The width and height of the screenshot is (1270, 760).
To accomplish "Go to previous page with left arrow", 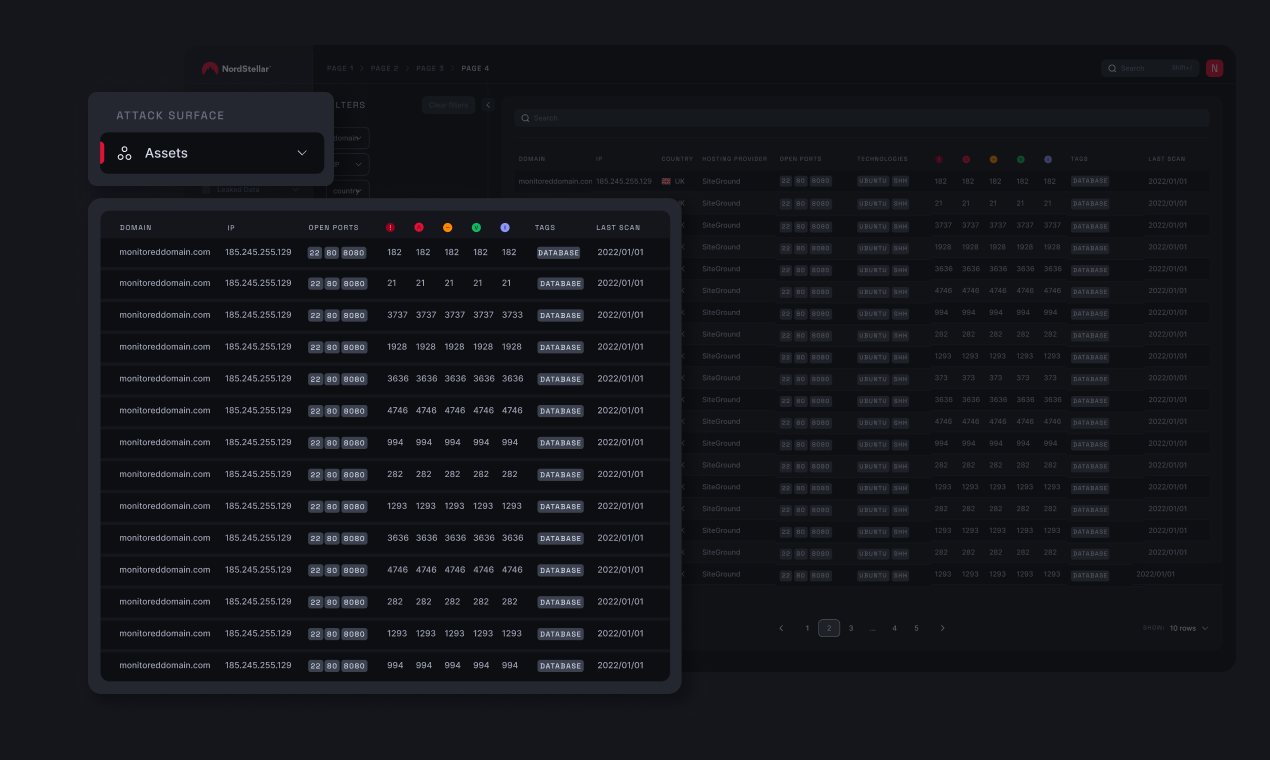I will click(x=782, y=628).
